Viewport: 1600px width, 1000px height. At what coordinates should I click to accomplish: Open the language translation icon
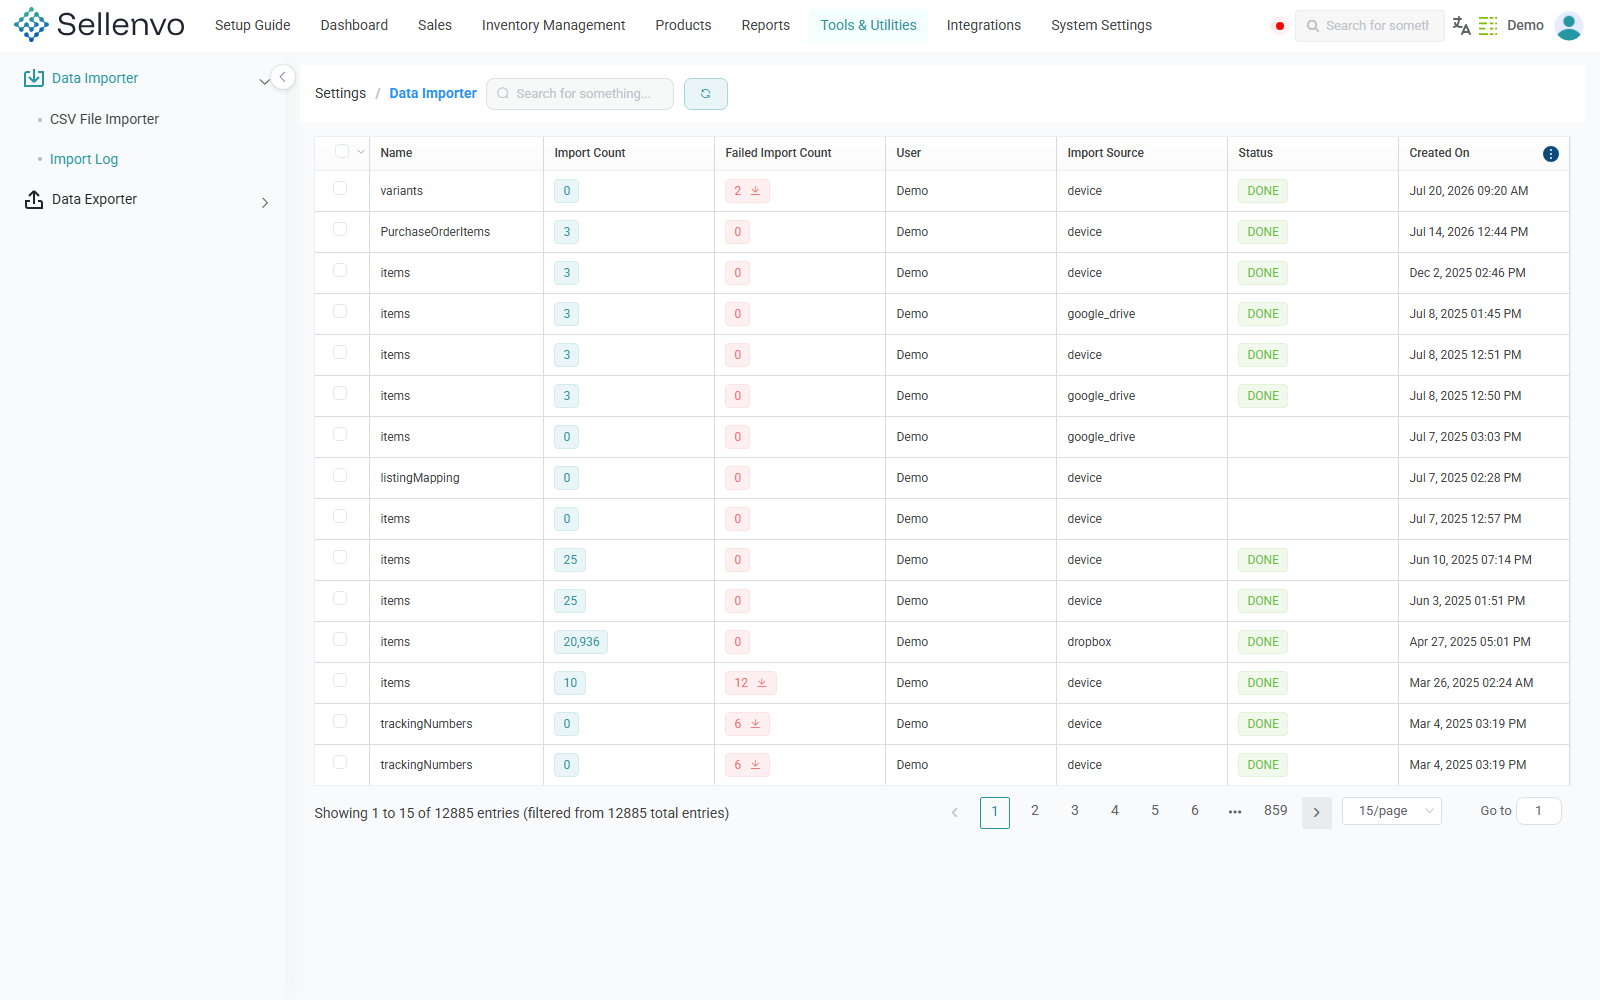[x=1461, y=26]
